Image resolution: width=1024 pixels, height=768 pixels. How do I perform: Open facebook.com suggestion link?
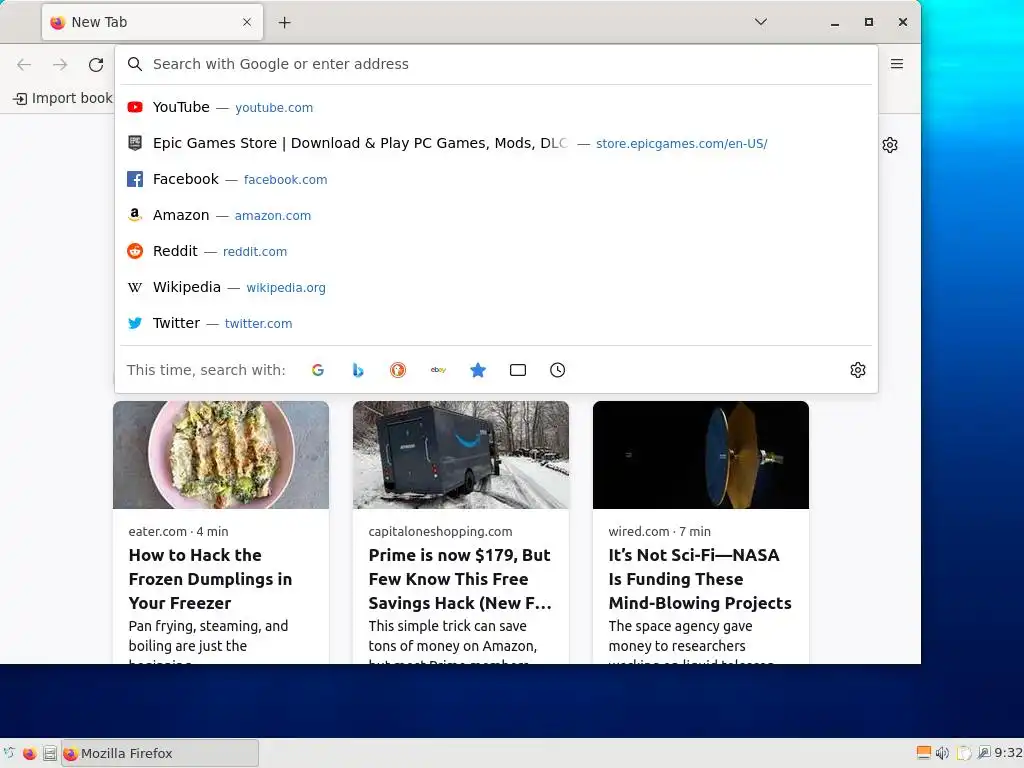click(285, 180)
